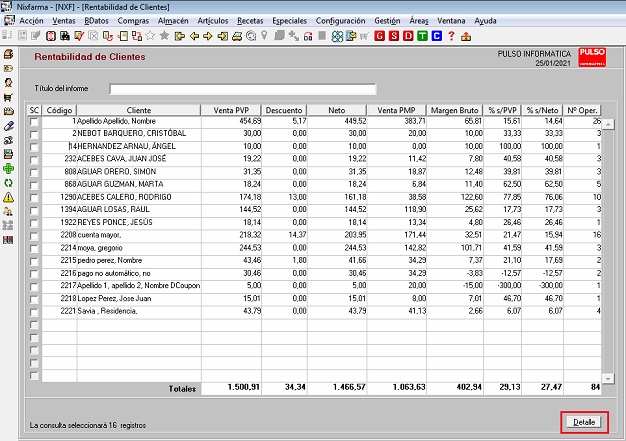Click the form with red checkmark icon
This screenshot has width=626, height=441.
tap(79, 36)
